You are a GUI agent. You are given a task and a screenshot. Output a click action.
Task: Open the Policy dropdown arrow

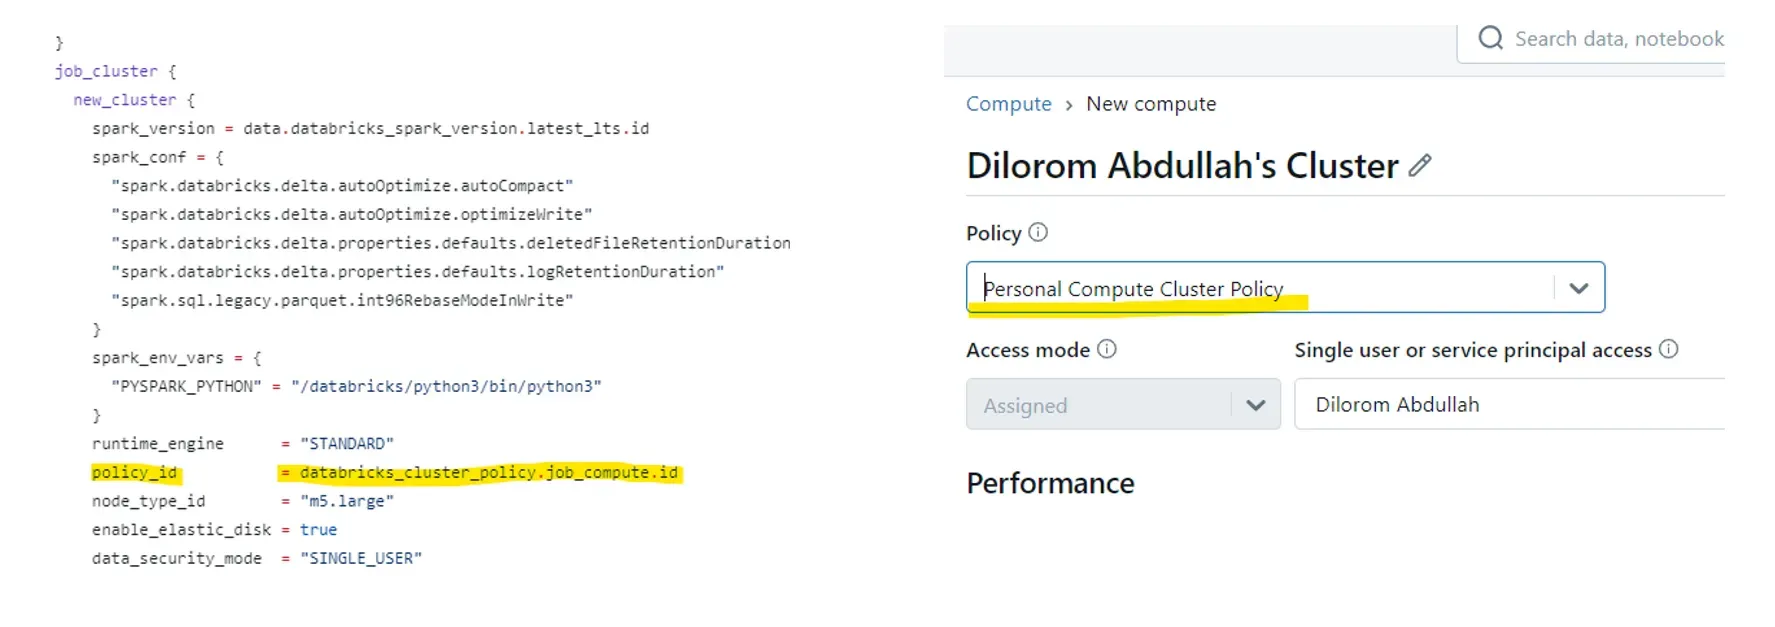(x=1579, y=288)
